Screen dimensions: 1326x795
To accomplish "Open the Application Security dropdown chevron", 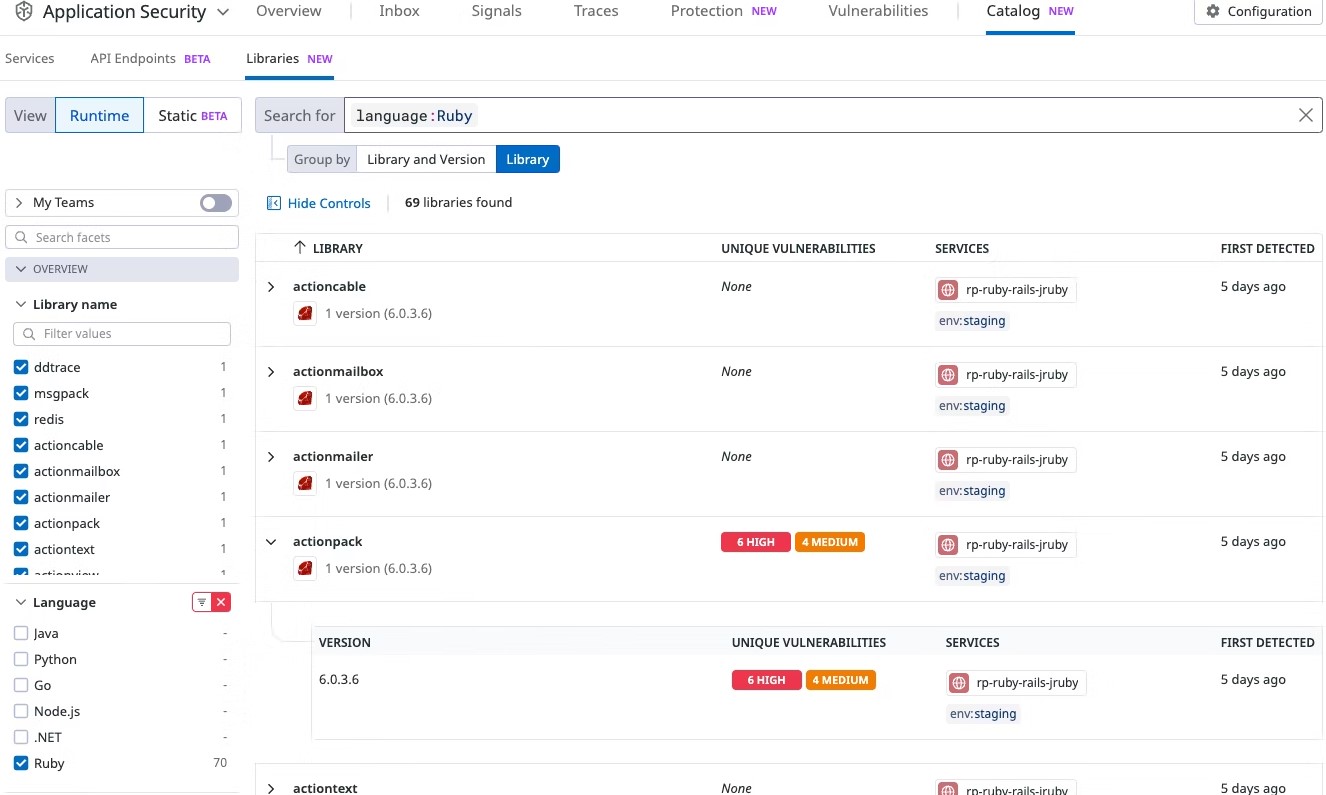I will [223, 13].
